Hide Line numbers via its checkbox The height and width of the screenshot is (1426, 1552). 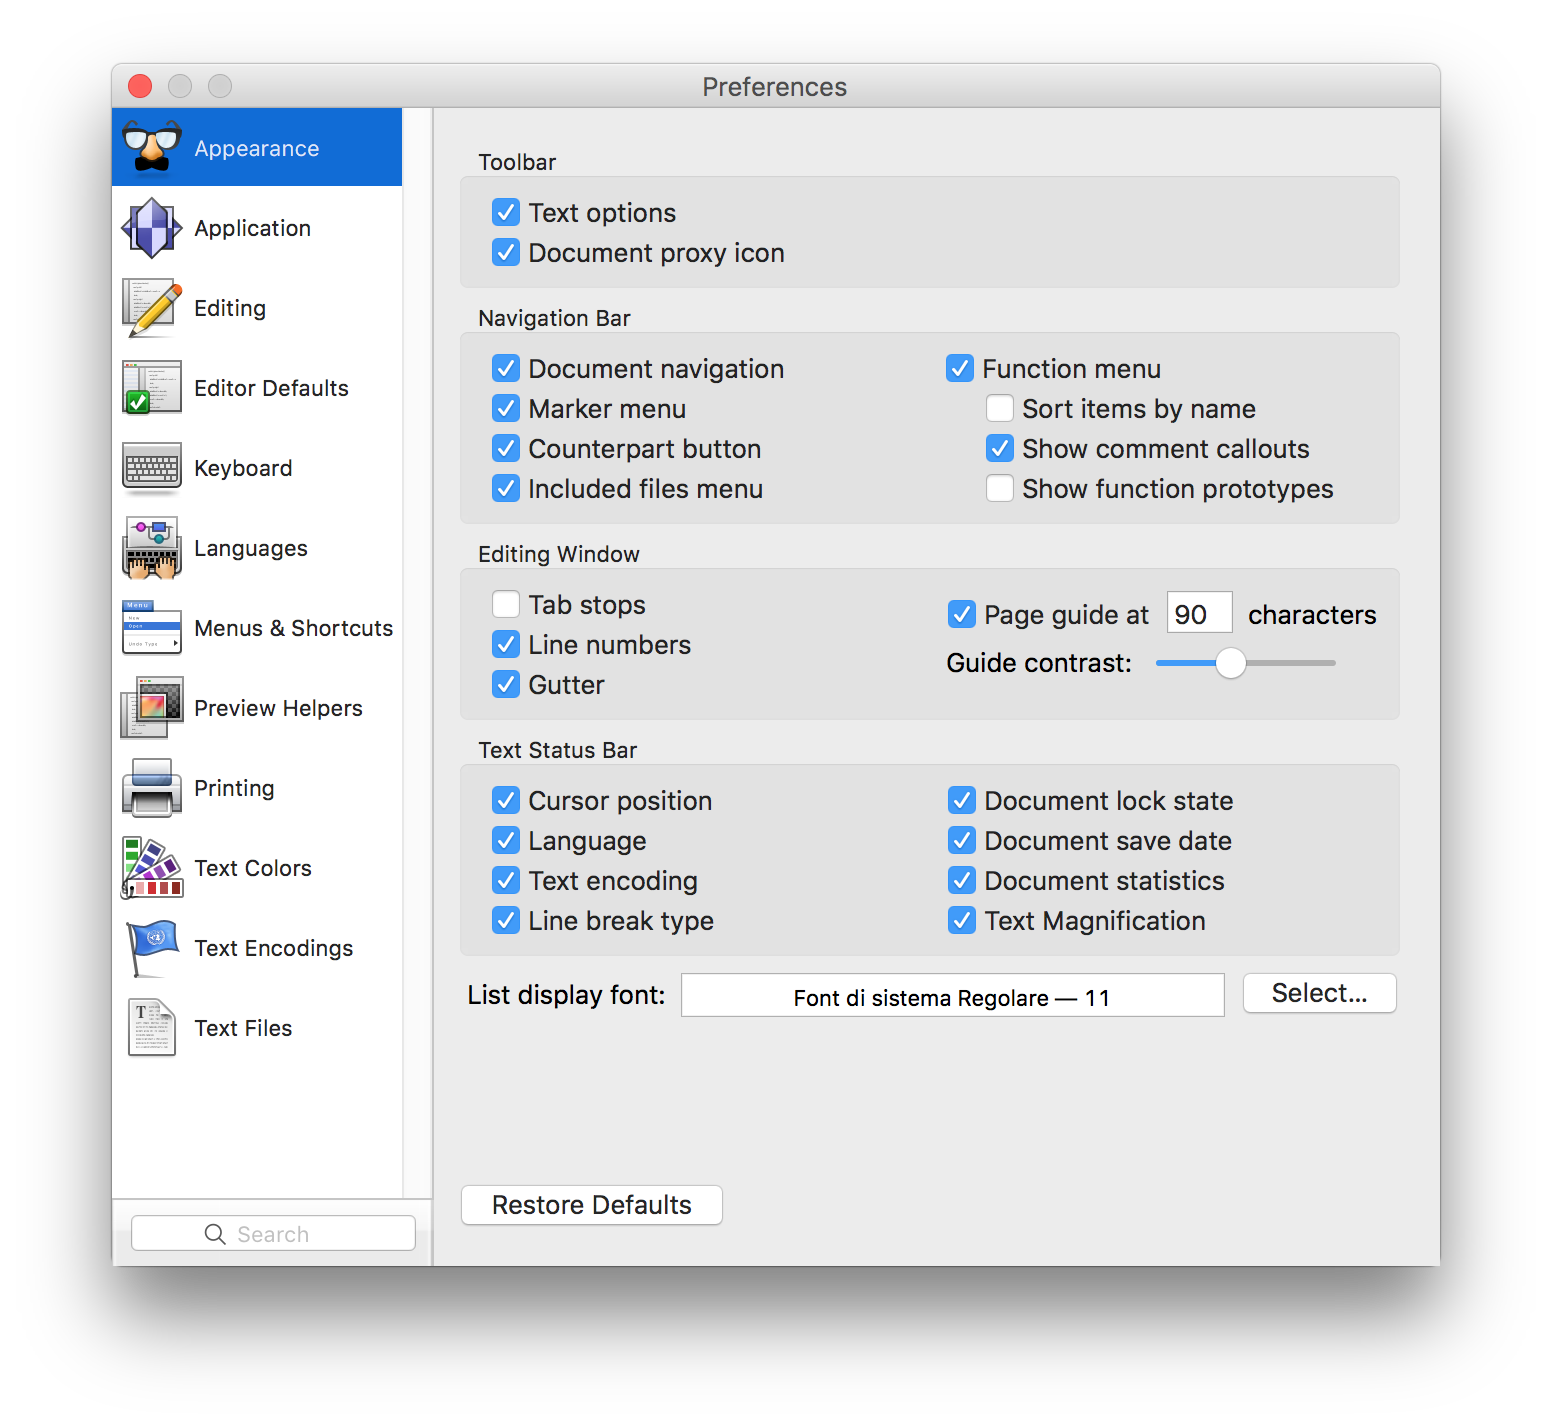506,644
